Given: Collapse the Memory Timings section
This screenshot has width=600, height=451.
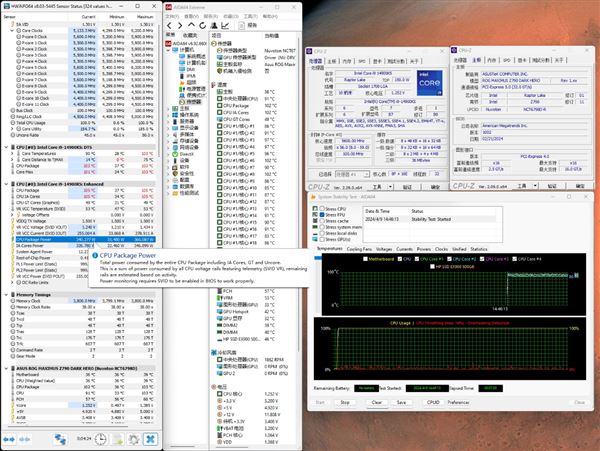Looking at the screenshot, I should 6,295.
